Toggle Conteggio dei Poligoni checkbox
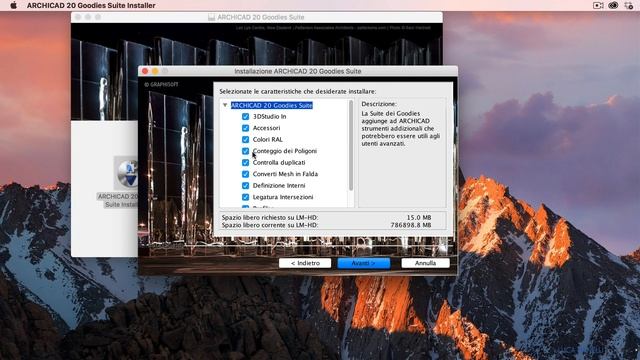The width and height of the screenshot is (640, 360). point(245,151)
